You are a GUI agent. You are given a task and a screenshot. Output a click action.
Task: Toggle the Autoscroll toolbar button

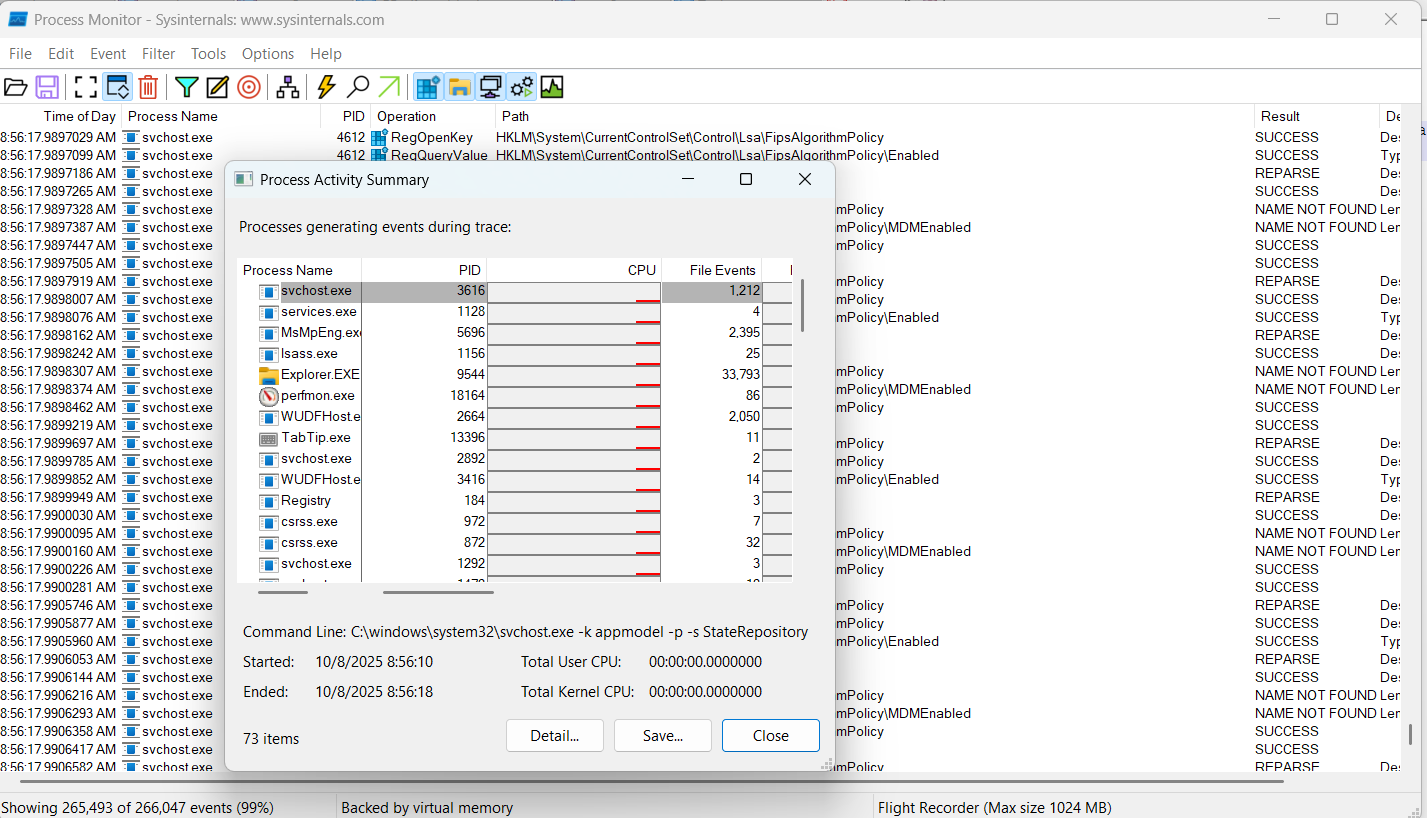(x=117, y=87)
